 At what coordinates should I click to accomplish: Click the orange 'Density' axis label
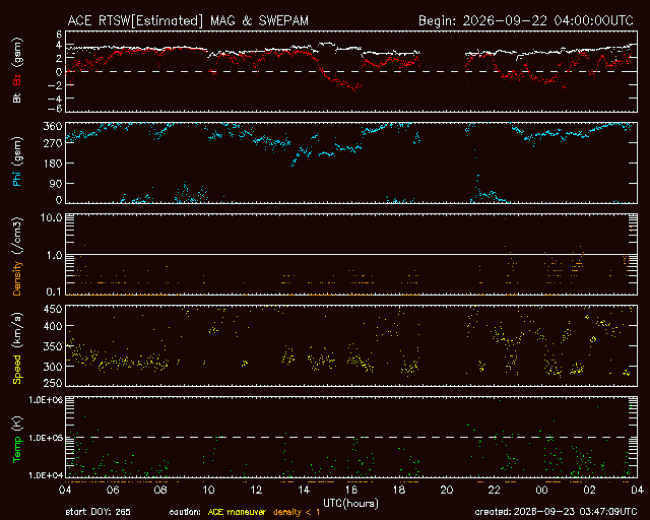[x=17, y=278]
